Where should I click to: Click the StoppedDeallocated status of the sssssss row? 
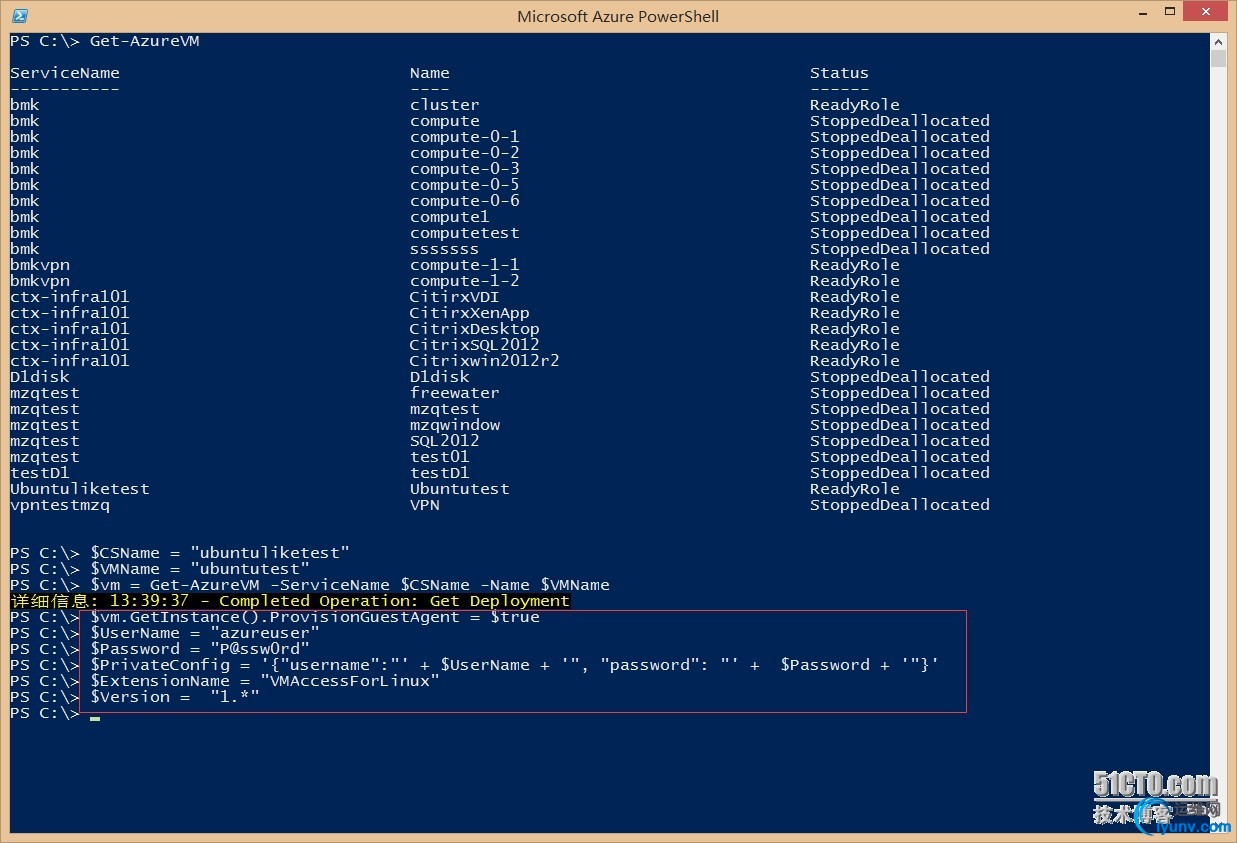pyautogui.click(x=900, y=249)
